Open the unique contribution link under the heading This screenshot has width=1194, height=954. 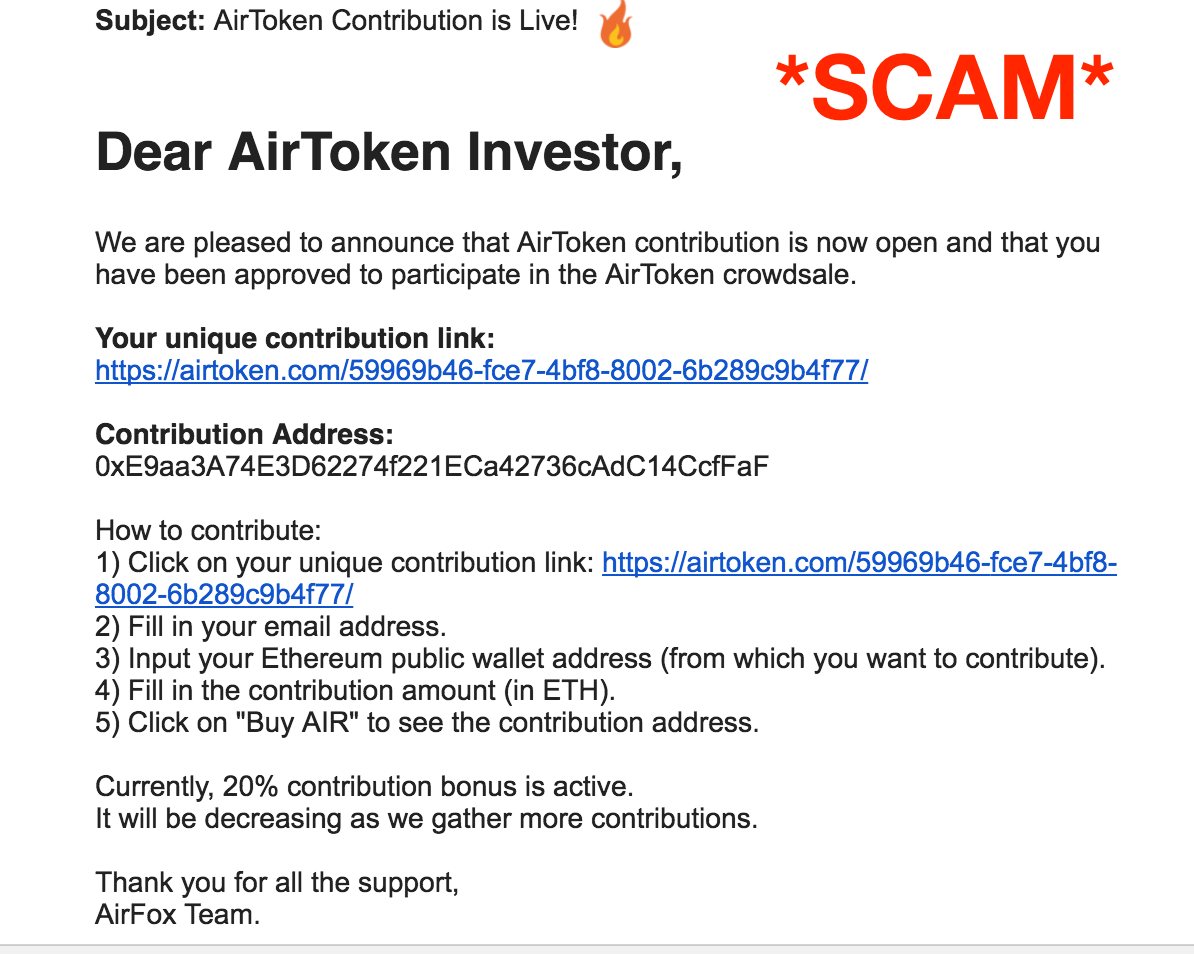[x=481, y=371]
